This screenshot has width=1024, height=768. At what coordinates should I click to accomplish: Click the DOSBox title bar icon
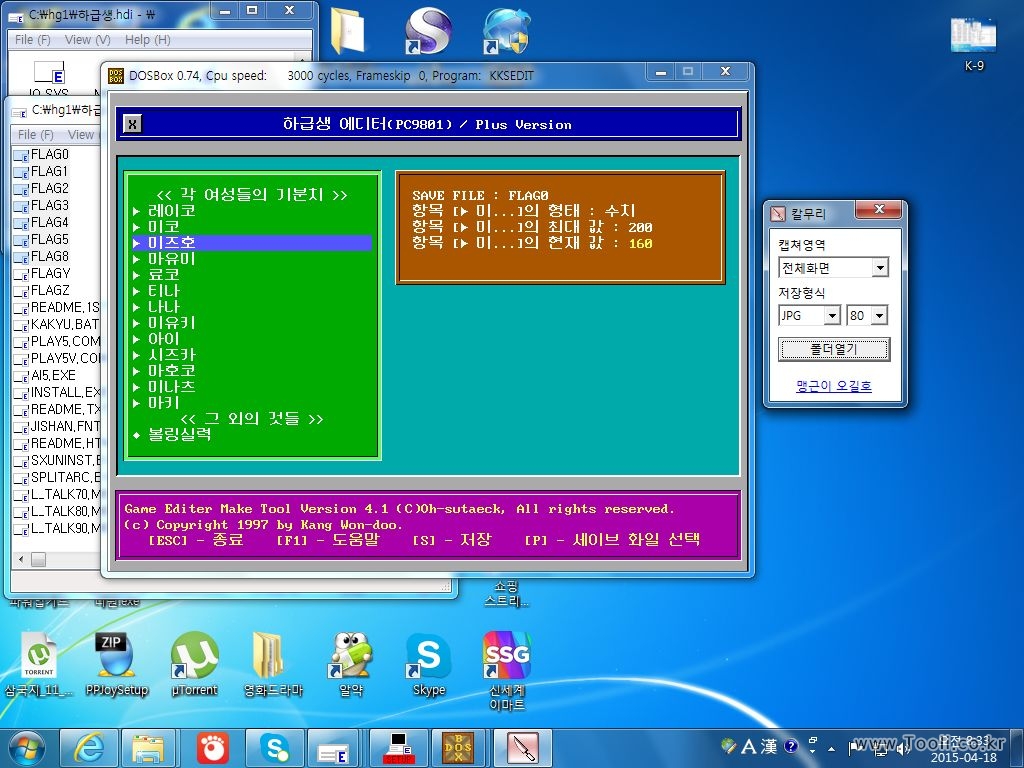tap(116, 76)
